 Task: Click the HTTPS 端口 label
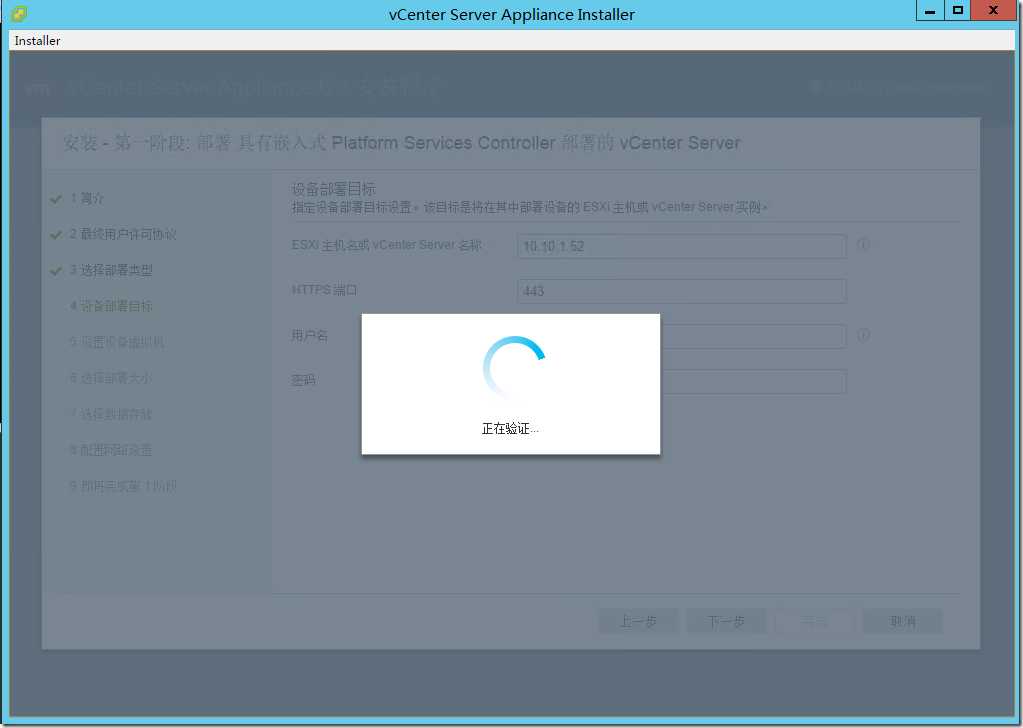324,290
